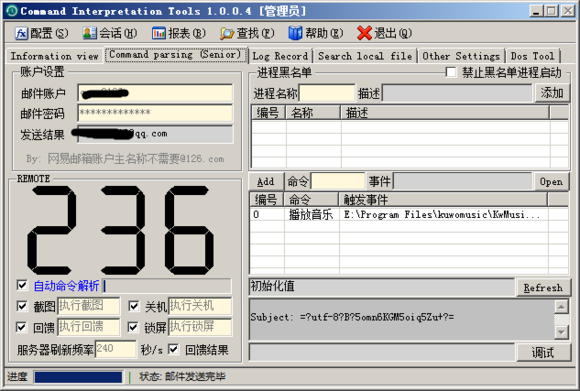This screenshot has height=391, width=580.
Task: Uncheck the 自动命令解析 checkbox
Action: [22, 285]
